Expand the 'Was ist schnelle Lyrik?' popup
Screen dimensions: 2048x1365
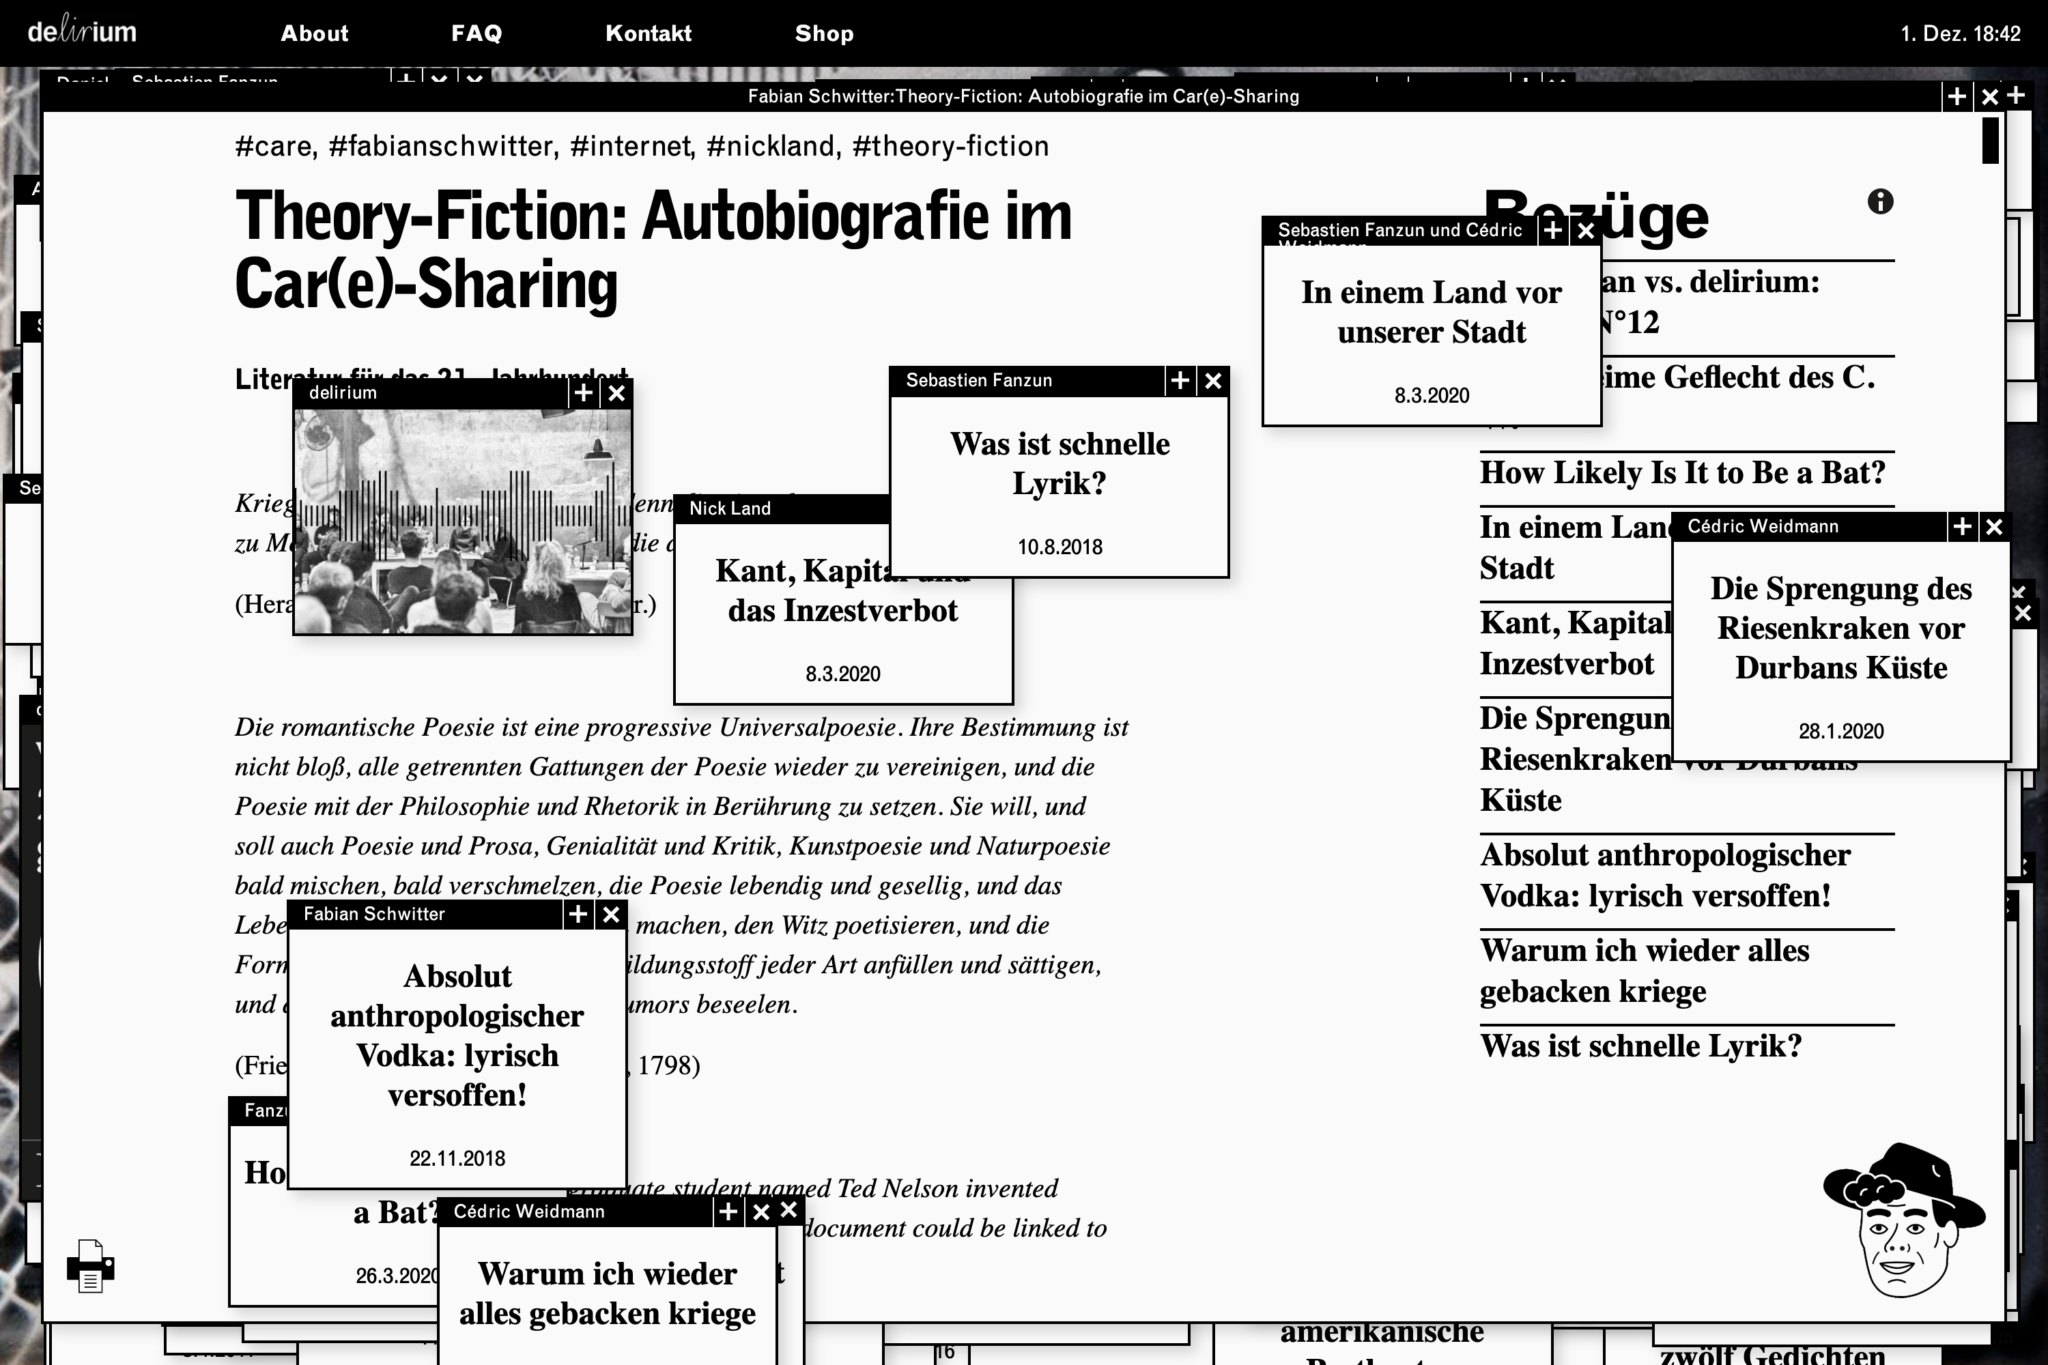click(x=1178, y=381)
